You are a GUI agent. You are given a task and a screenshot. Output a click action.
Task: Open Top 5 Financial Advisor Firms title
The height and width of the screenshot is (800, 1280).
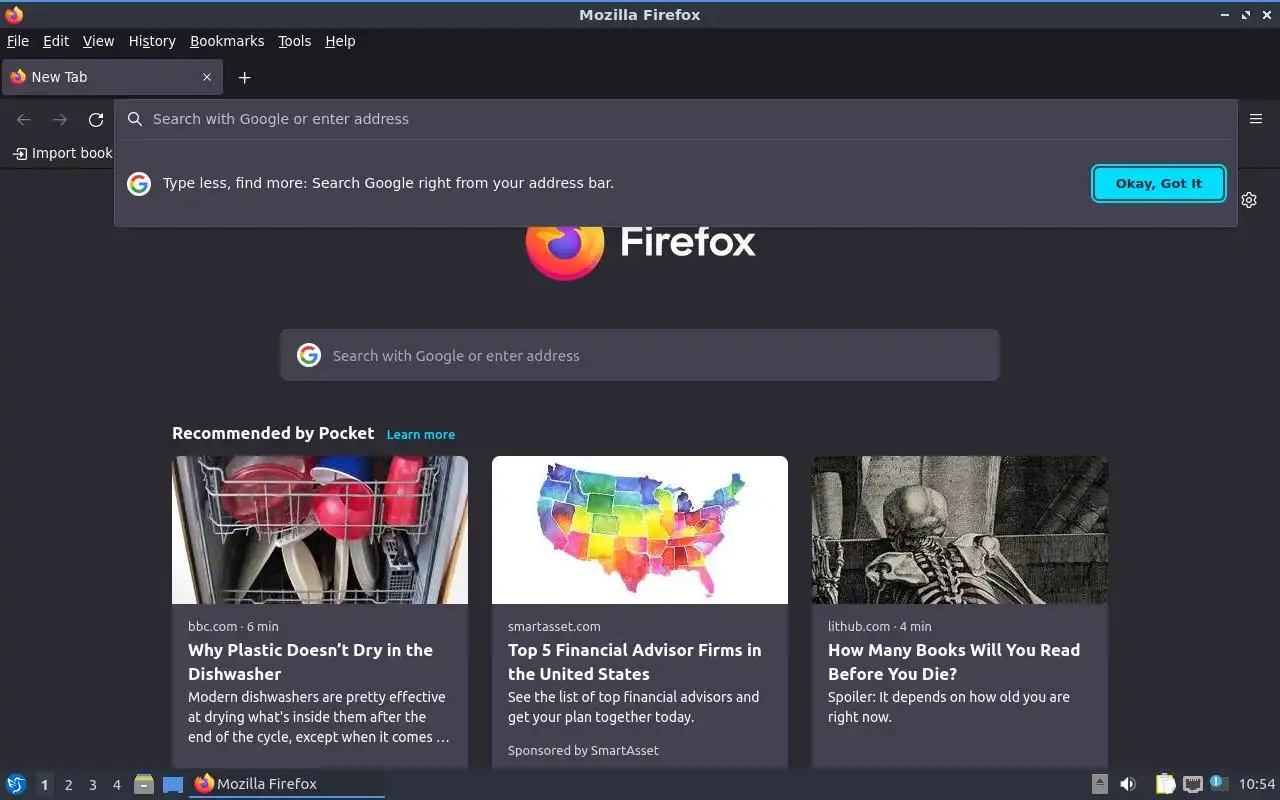tap(634, 662)
